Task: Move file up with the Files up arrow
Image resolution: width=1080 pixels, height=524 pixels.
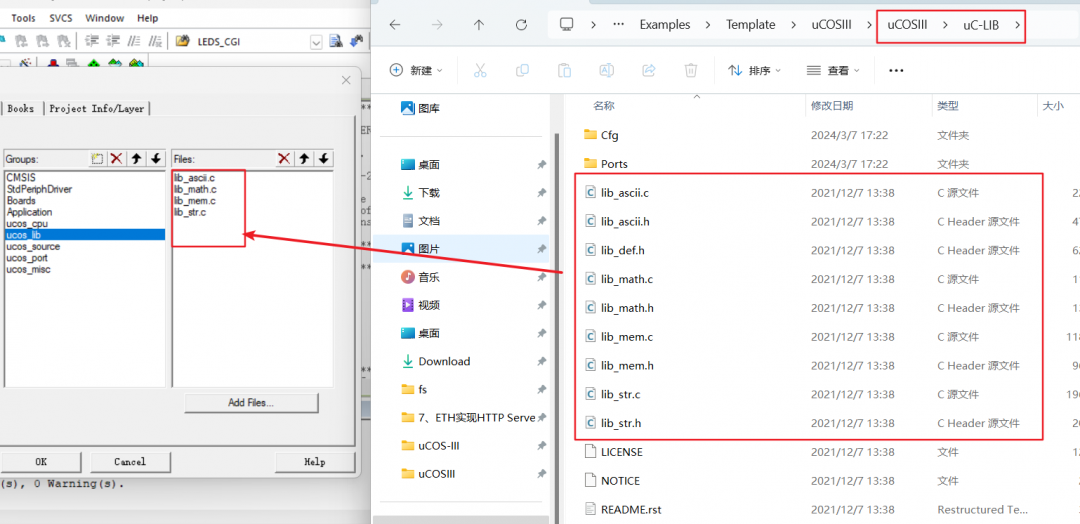Action: click(304, 158)
